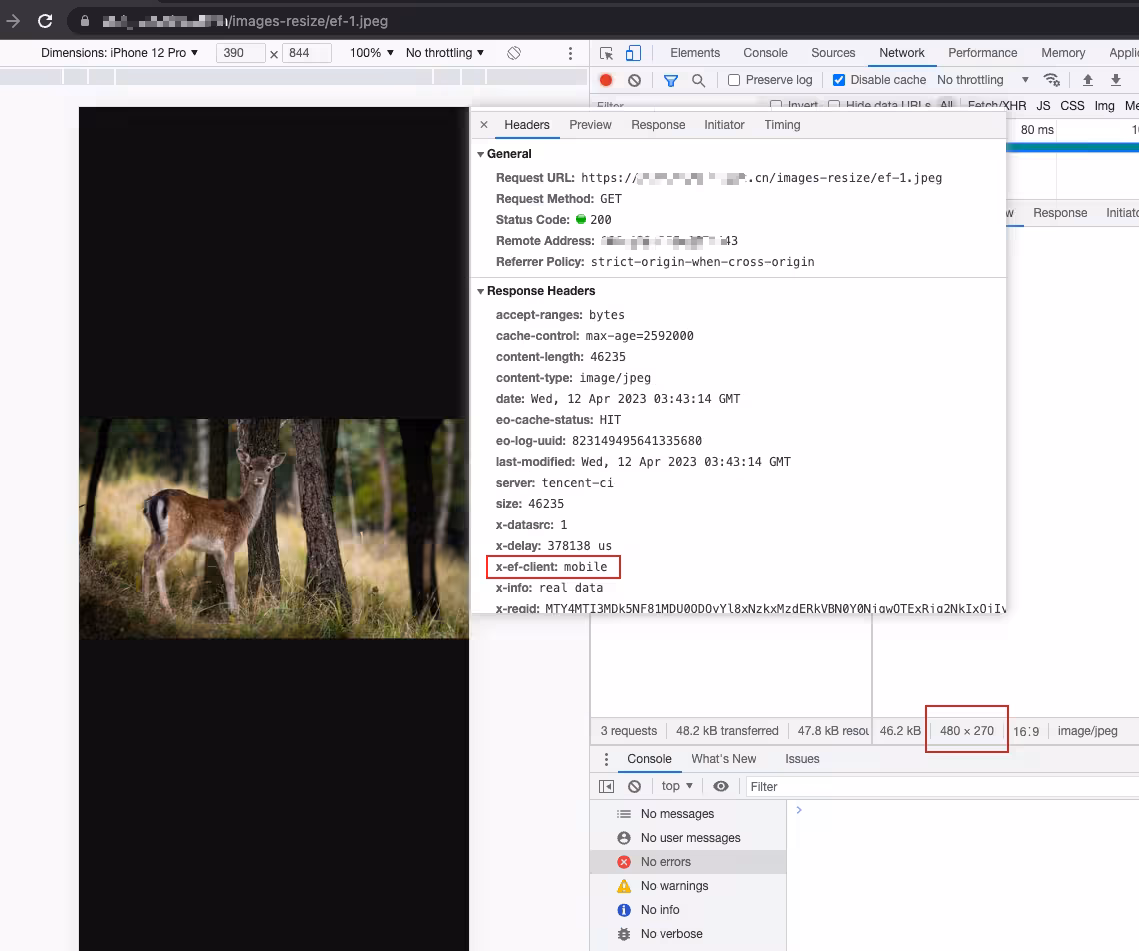The image size is (1139, 951).
Task: Open the Elements panel tab
Action: point(695,53)
